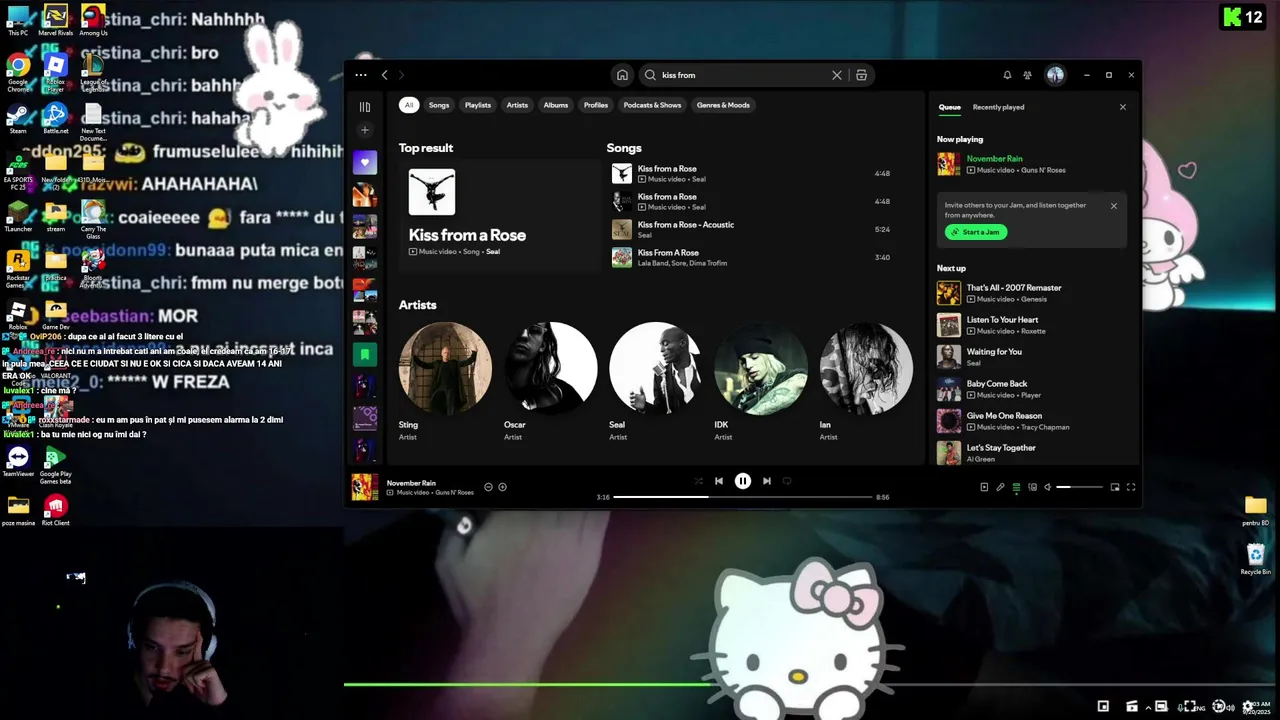Enter full screen player view
This screenshot has width=1280, height=720.
coord(1131,487)
